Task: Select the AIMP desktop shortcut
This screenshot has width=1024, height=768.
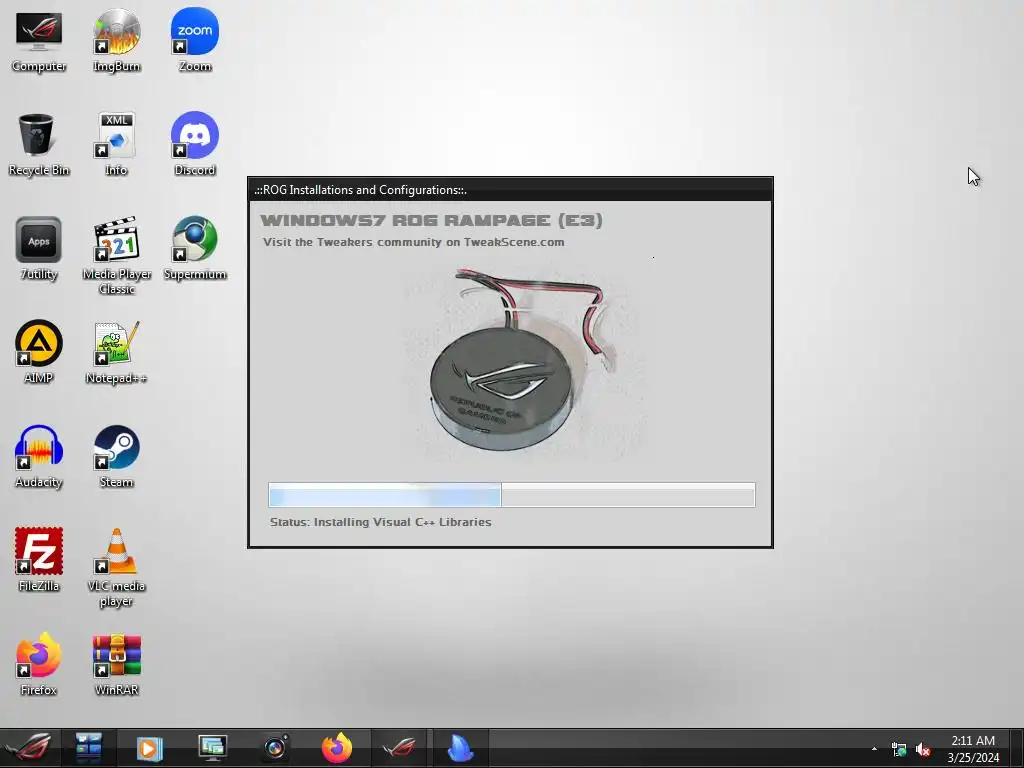Action: click(39, 352)
